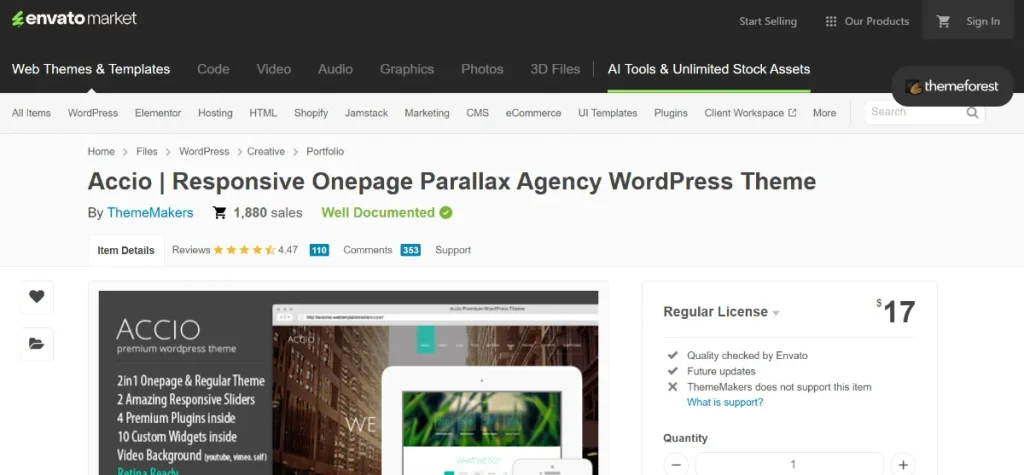Image resolution: width=1024 pixels, height=475 pixels.
Task: Select WordPress in subnavigation
Action: point(93,113)
